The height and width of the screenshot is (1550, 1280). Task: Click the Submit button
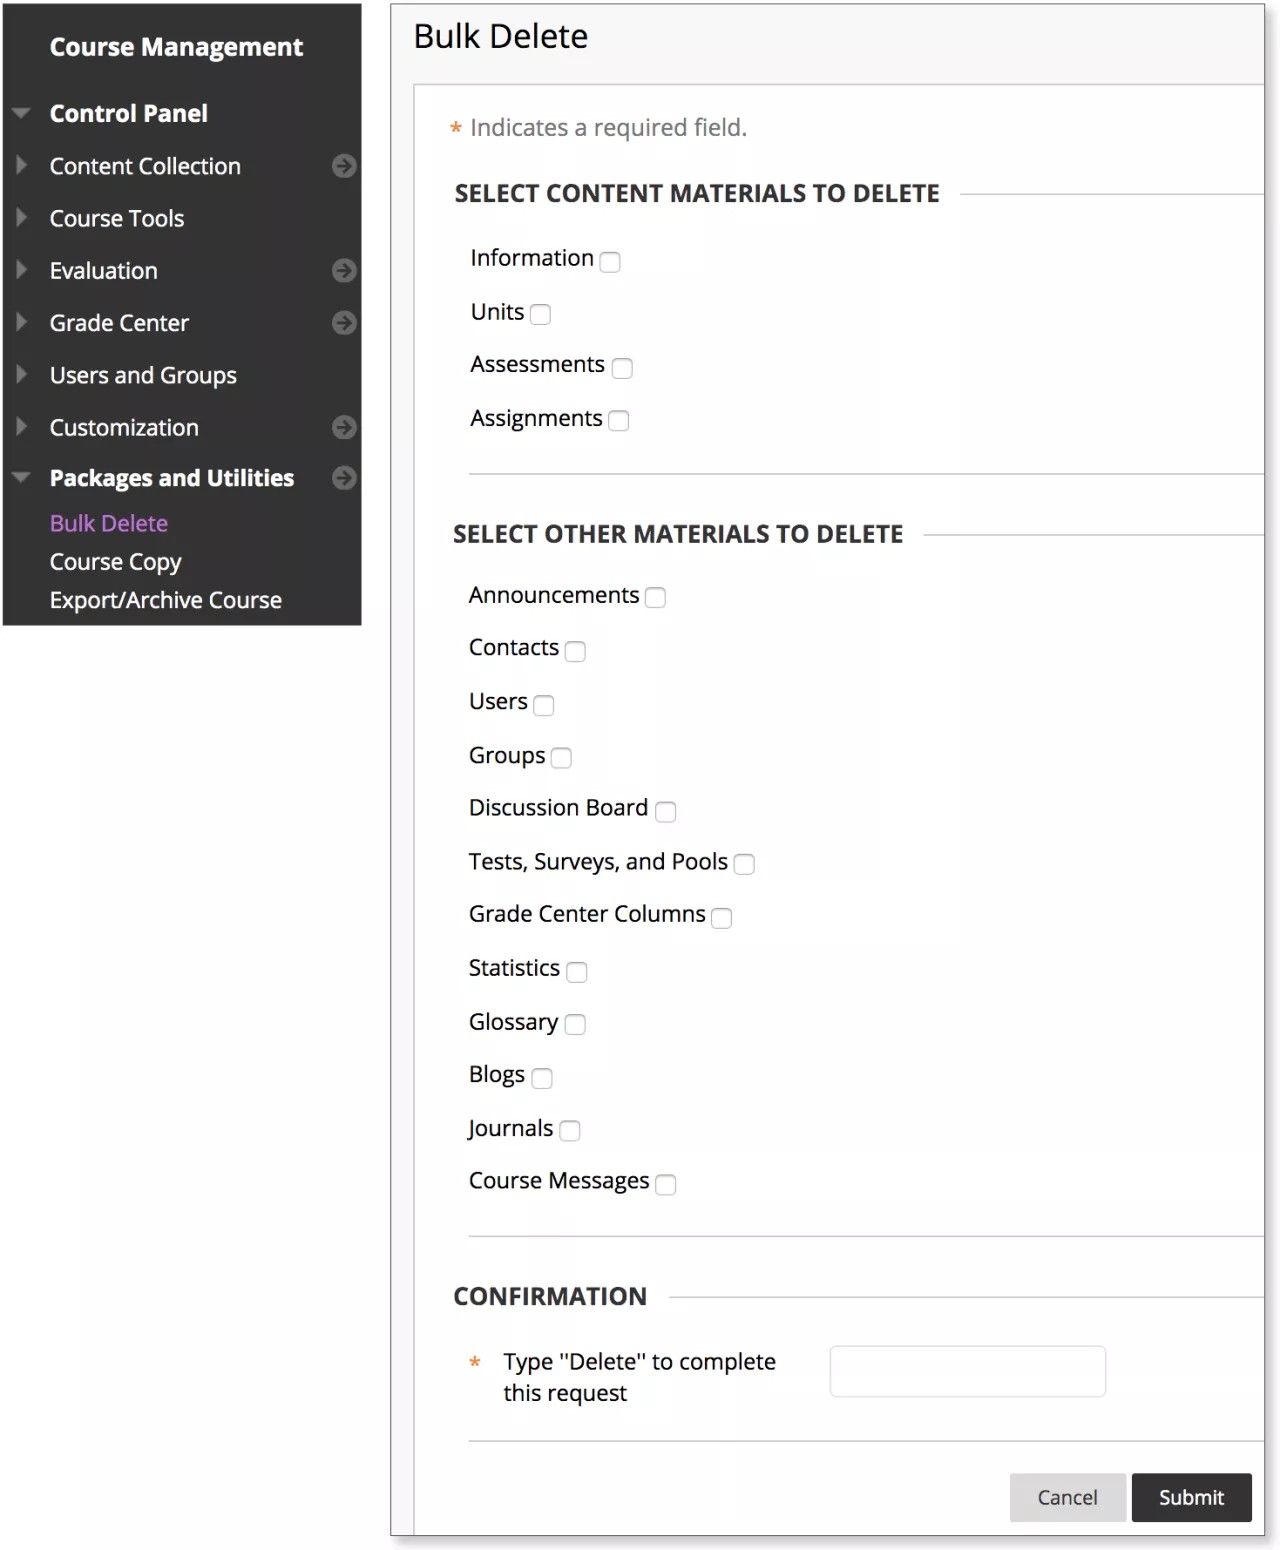point(1191,1497)
